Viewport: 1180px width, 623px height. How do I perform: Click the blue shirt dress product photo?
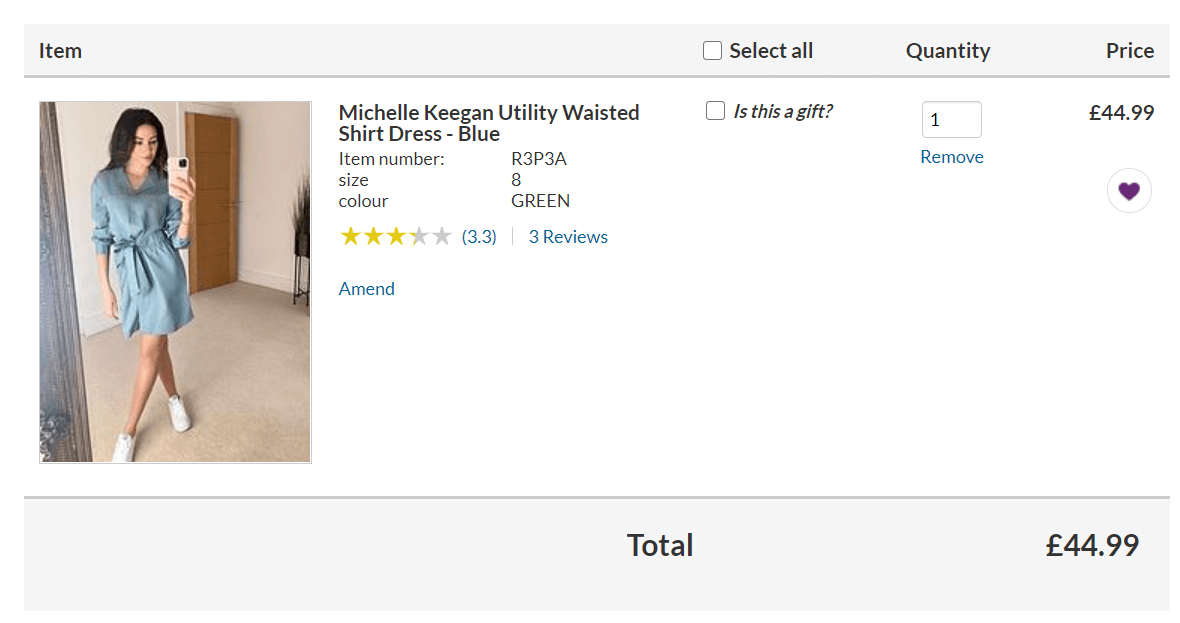point(175,282)
